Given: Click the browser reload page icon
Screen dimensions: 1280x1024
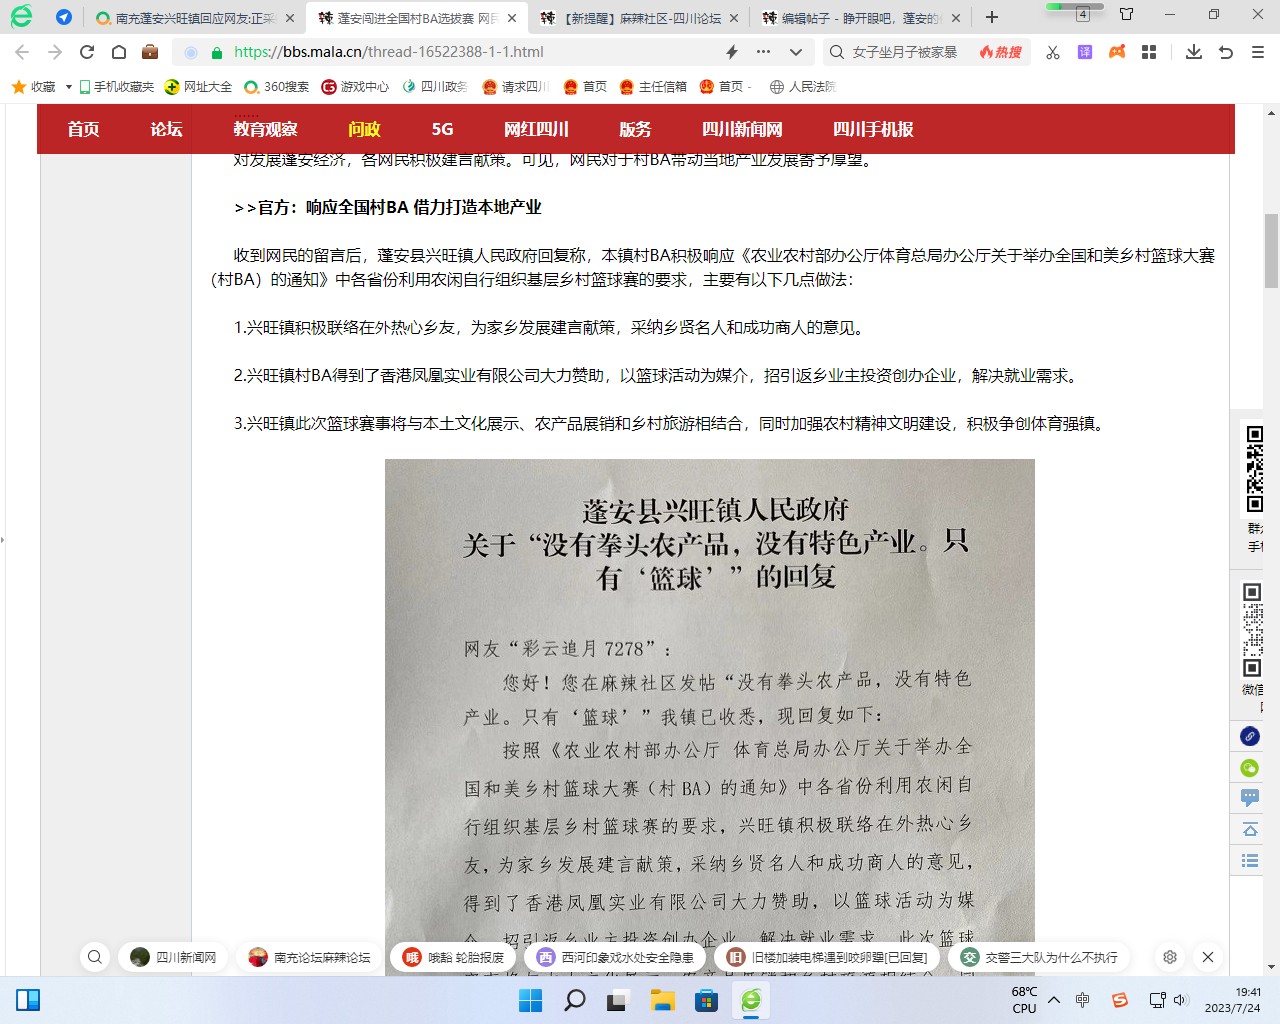Looking at the screenshot, I should (x=87, y=52).
